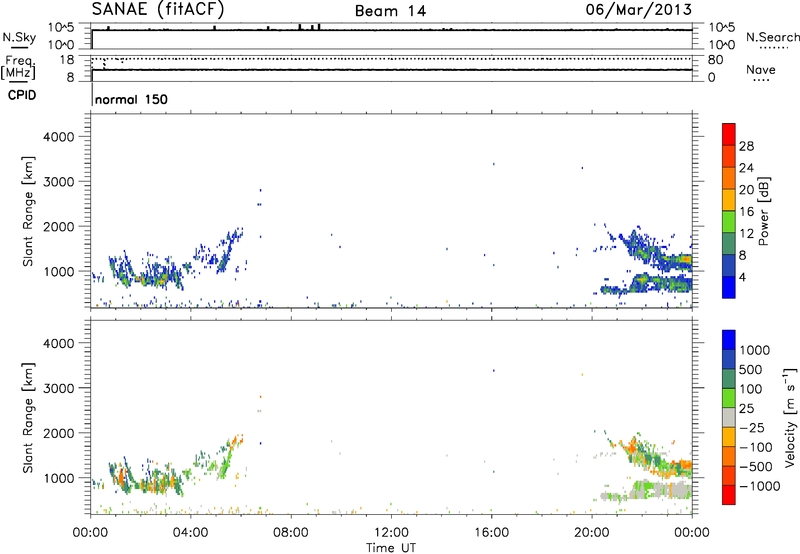Click the frequency axis value 18
The image size is (800, 554).
(x=67, y=60)
